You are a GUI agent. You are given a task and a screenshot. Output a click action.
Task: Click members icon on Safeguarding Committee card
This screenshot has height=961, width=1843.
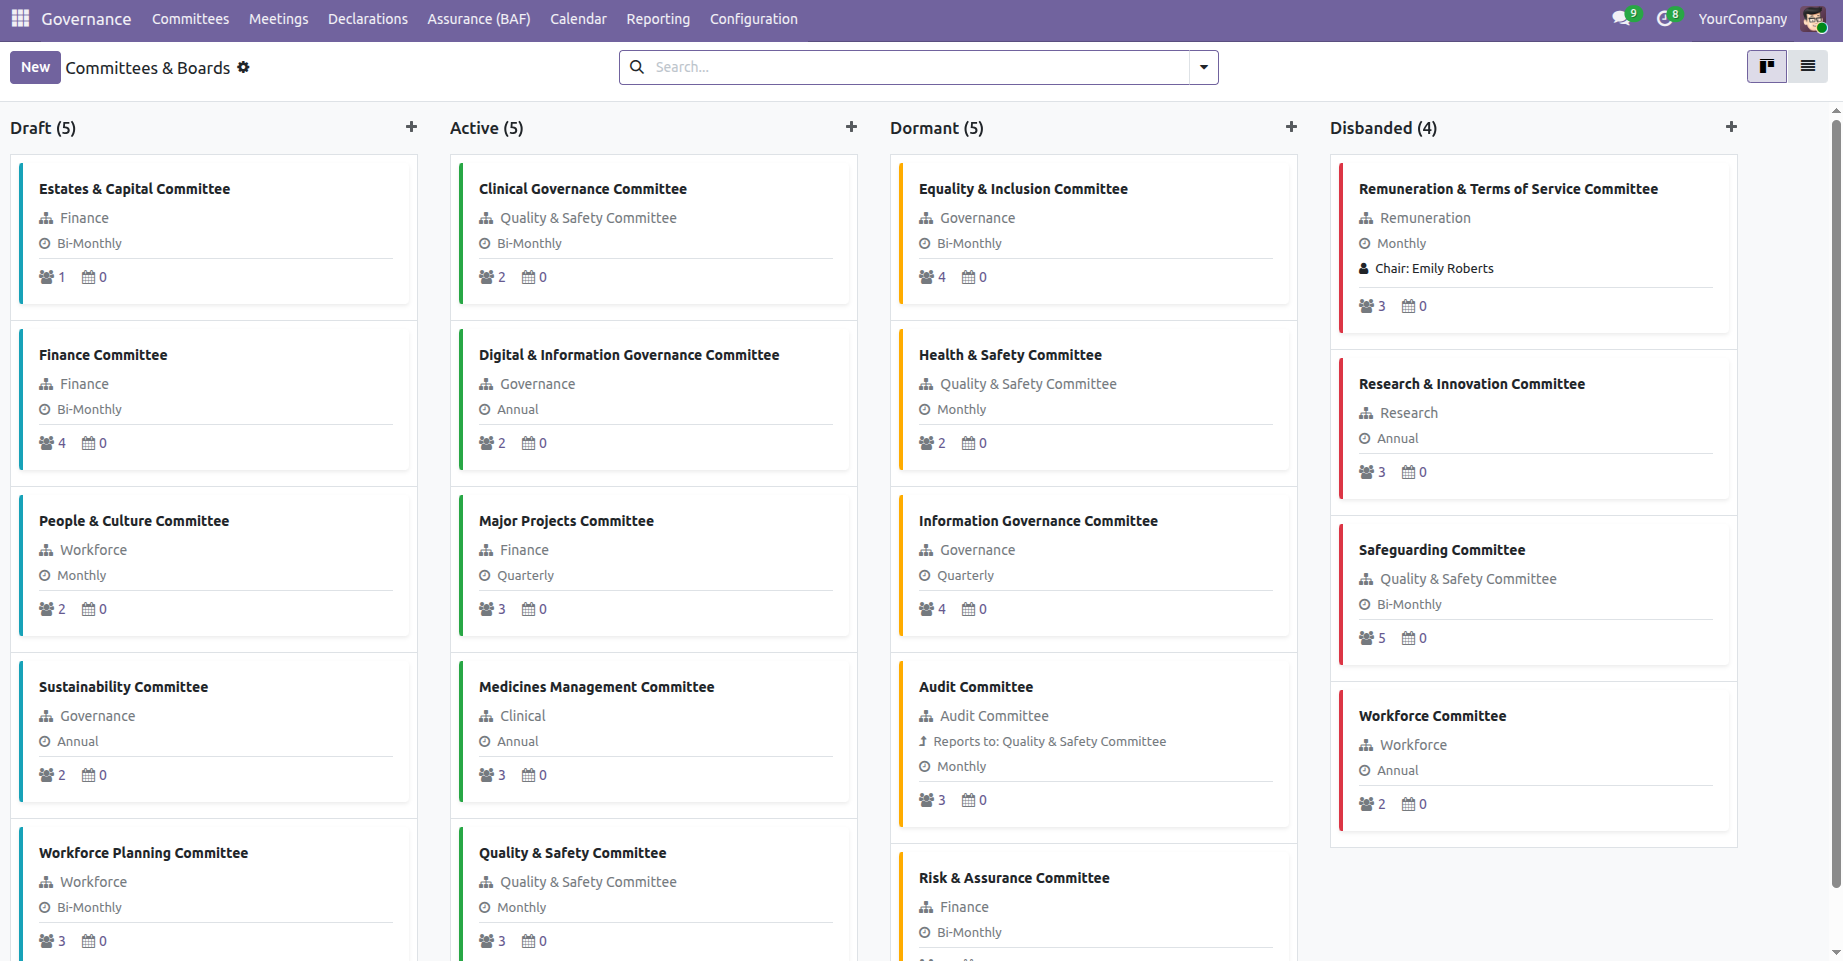click(1366, 638)
